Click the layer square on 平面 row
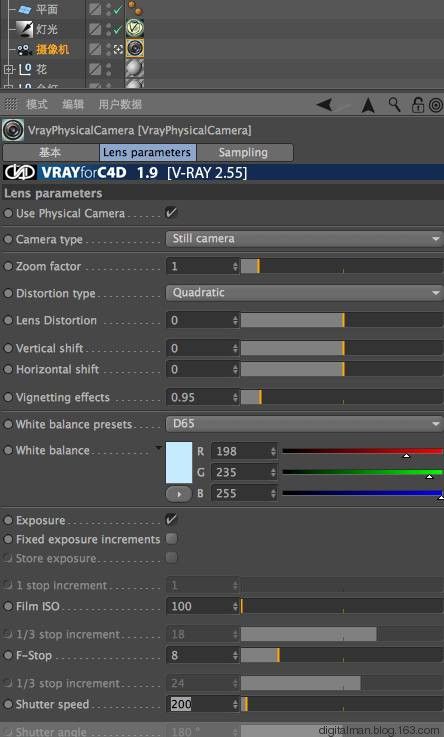The width and height of the screenshot is (444, 737). click(95, 8)
